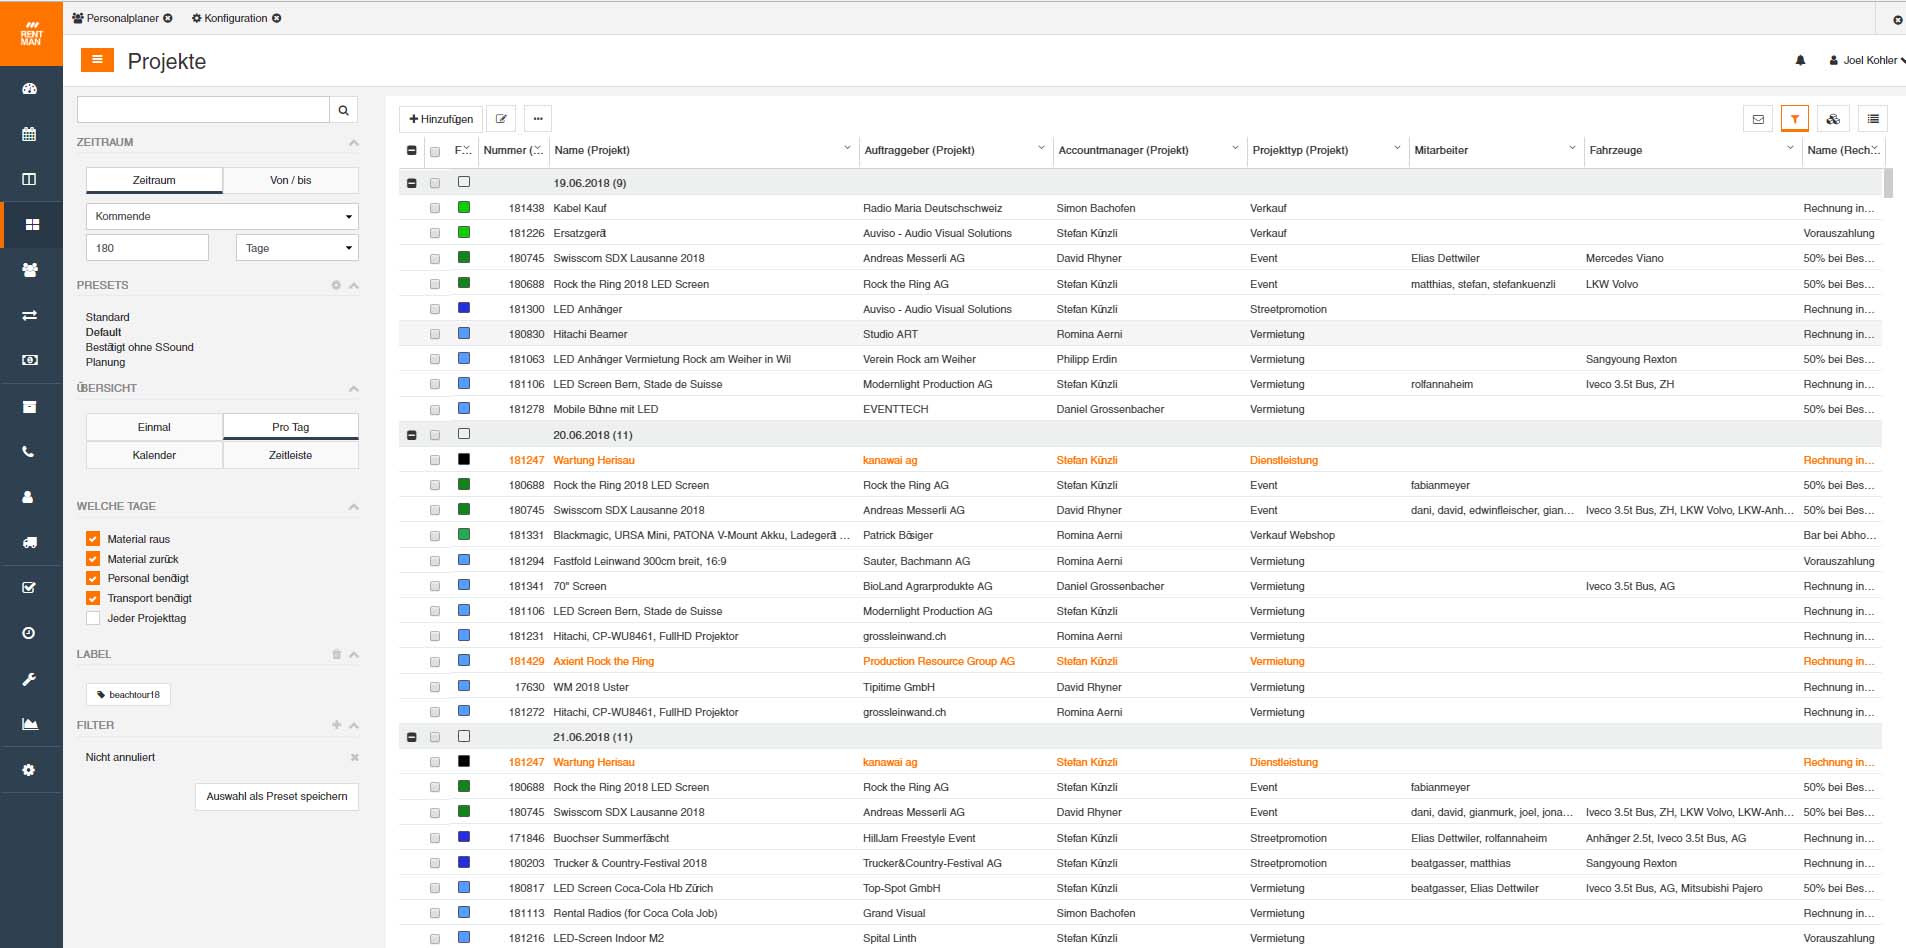
Task: Remove the 'Nicht annulliert' filter
Action: pos(354,757)
